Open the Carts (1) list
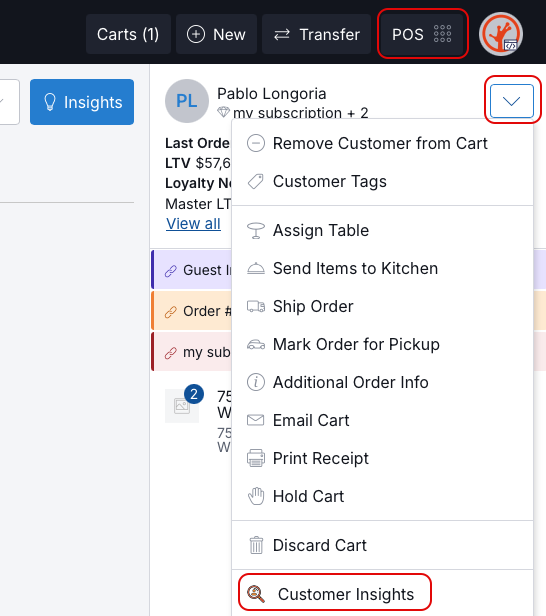 coord(128,34)
